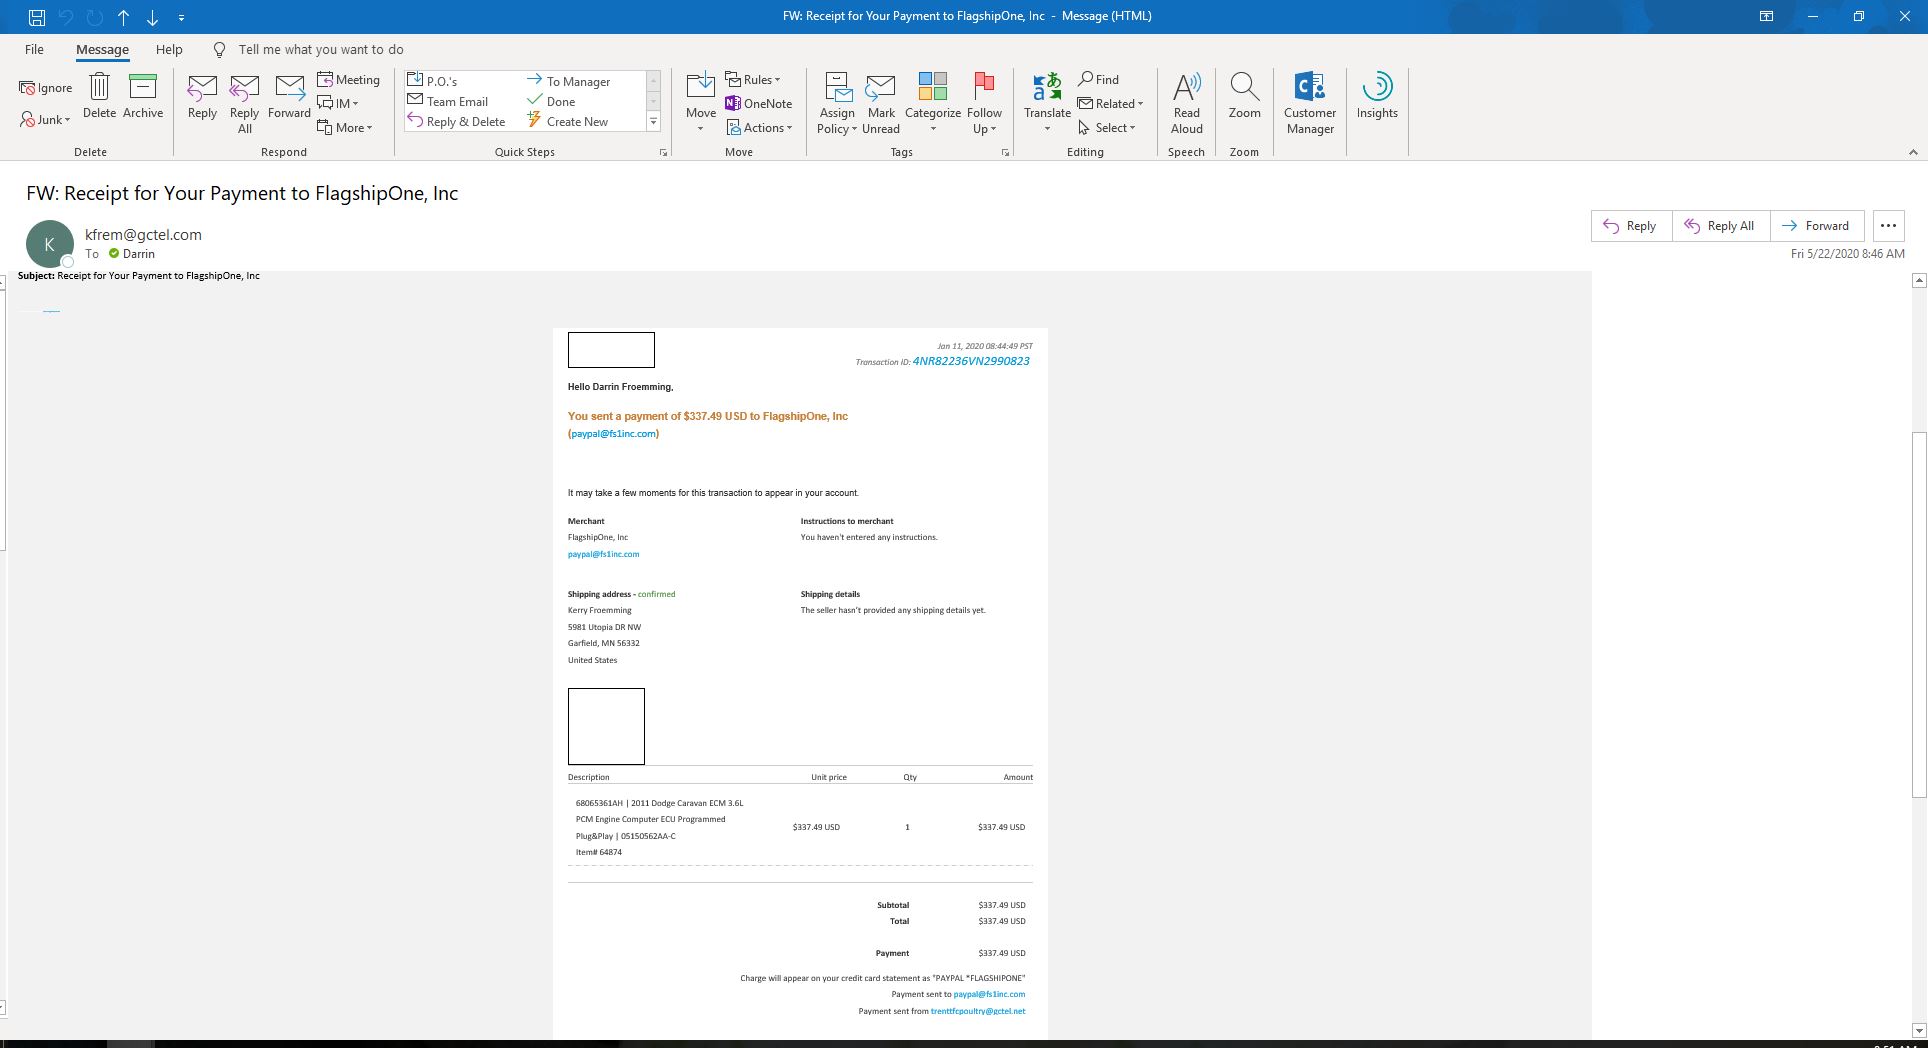
Task: Expand the Quick Steps gallery
Action: coord(654,122)
